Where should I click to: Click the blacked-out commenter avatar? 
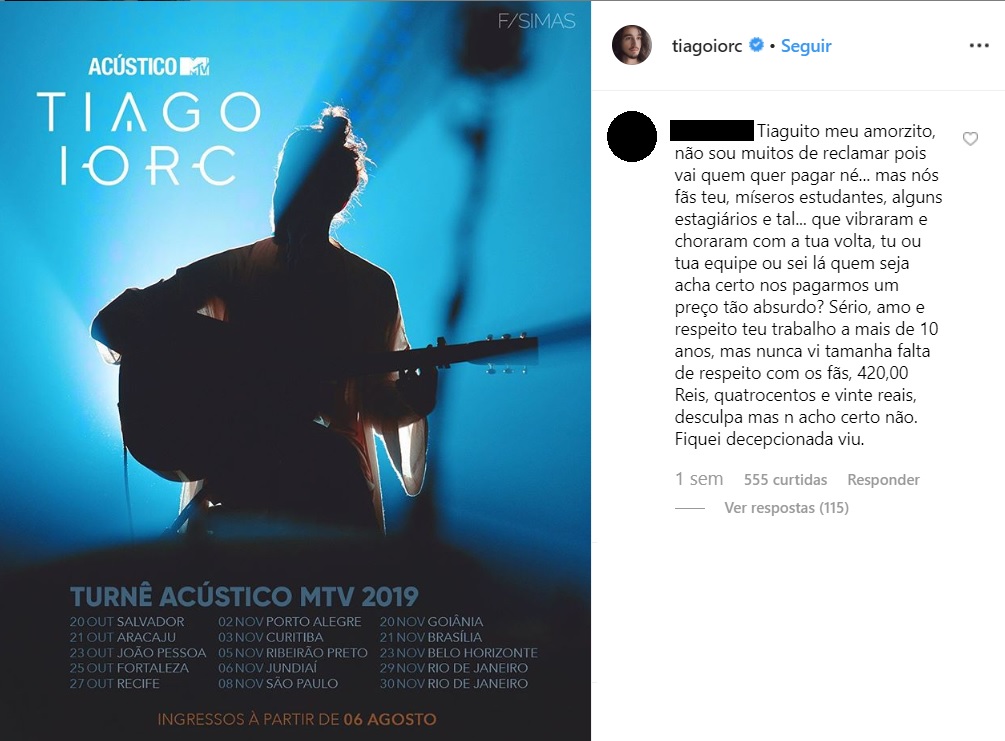click(x=632, y=137)
